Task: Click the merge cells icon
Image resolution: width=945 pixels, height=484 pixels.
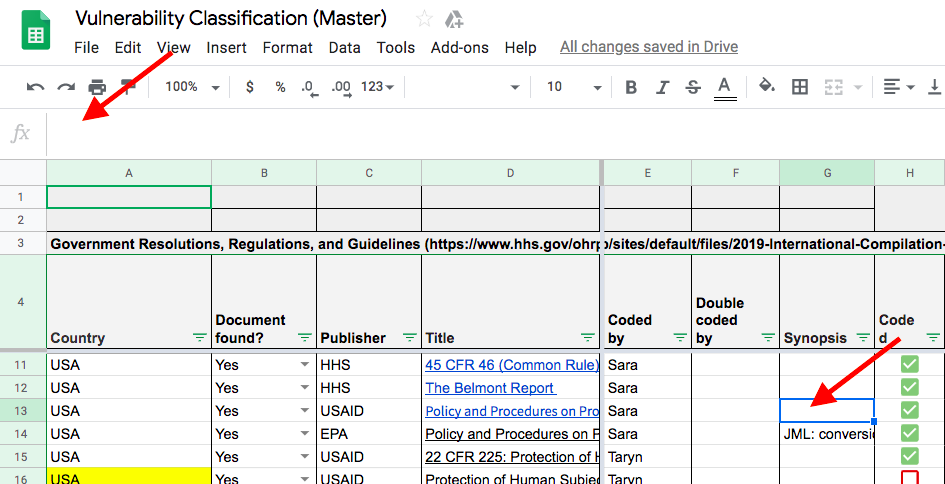Action: 833,87
